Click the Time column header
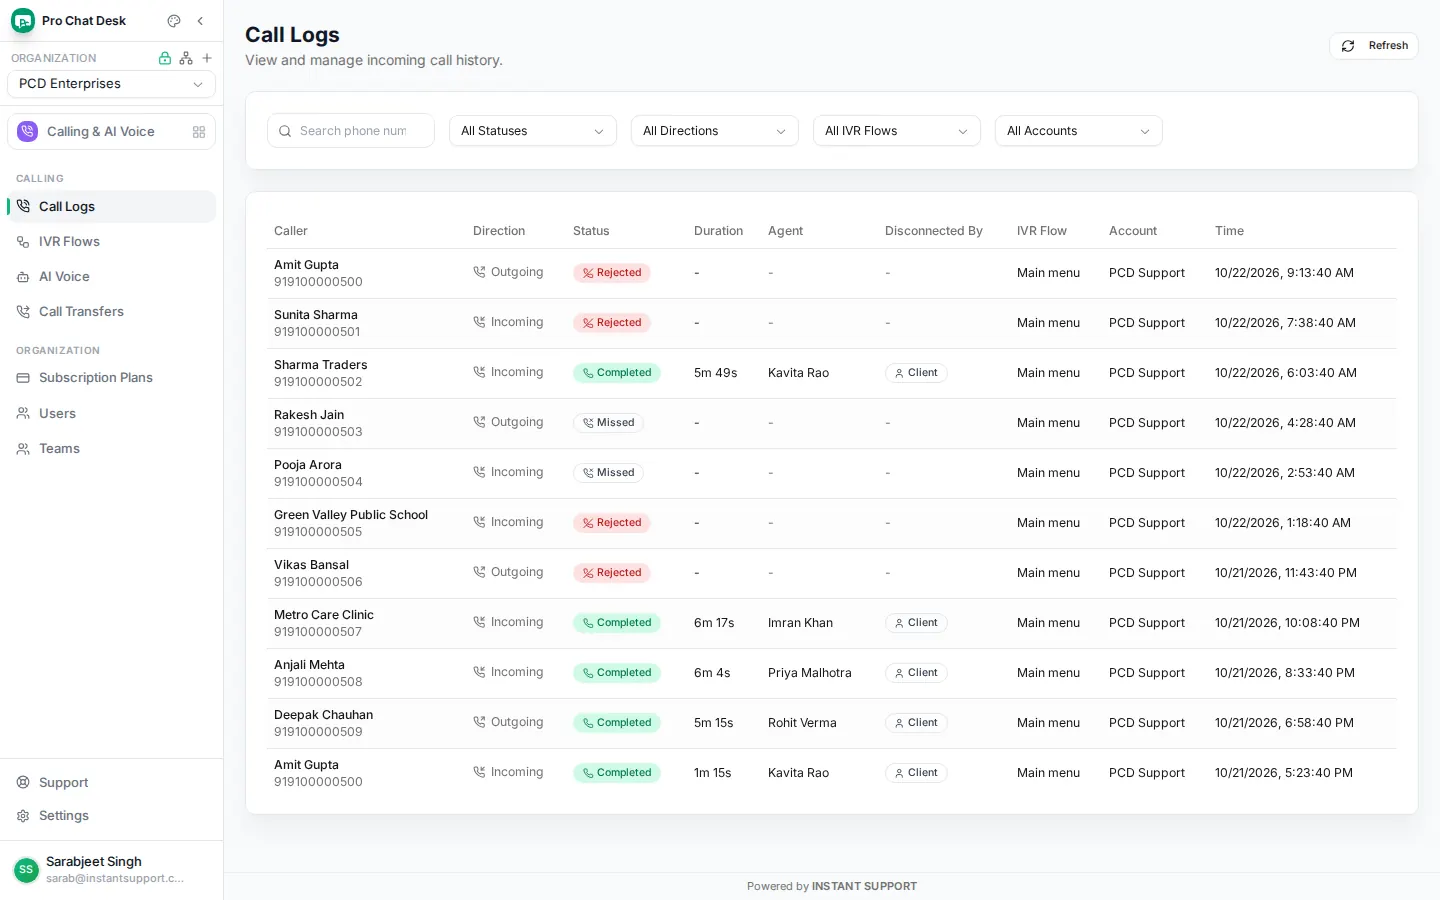The image size is (1440, 900). click(x=1230, y=231)
